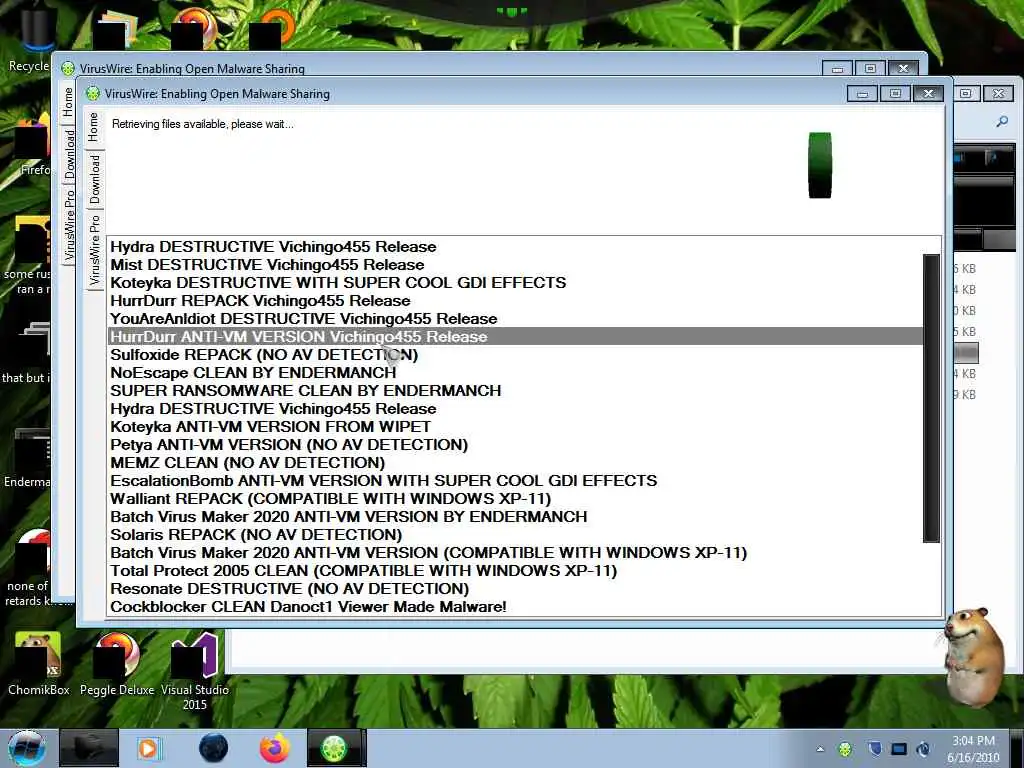Open the media player taskbar icon
The height and width of the screenshot is (768, 1024).
[x=150, y=748]
